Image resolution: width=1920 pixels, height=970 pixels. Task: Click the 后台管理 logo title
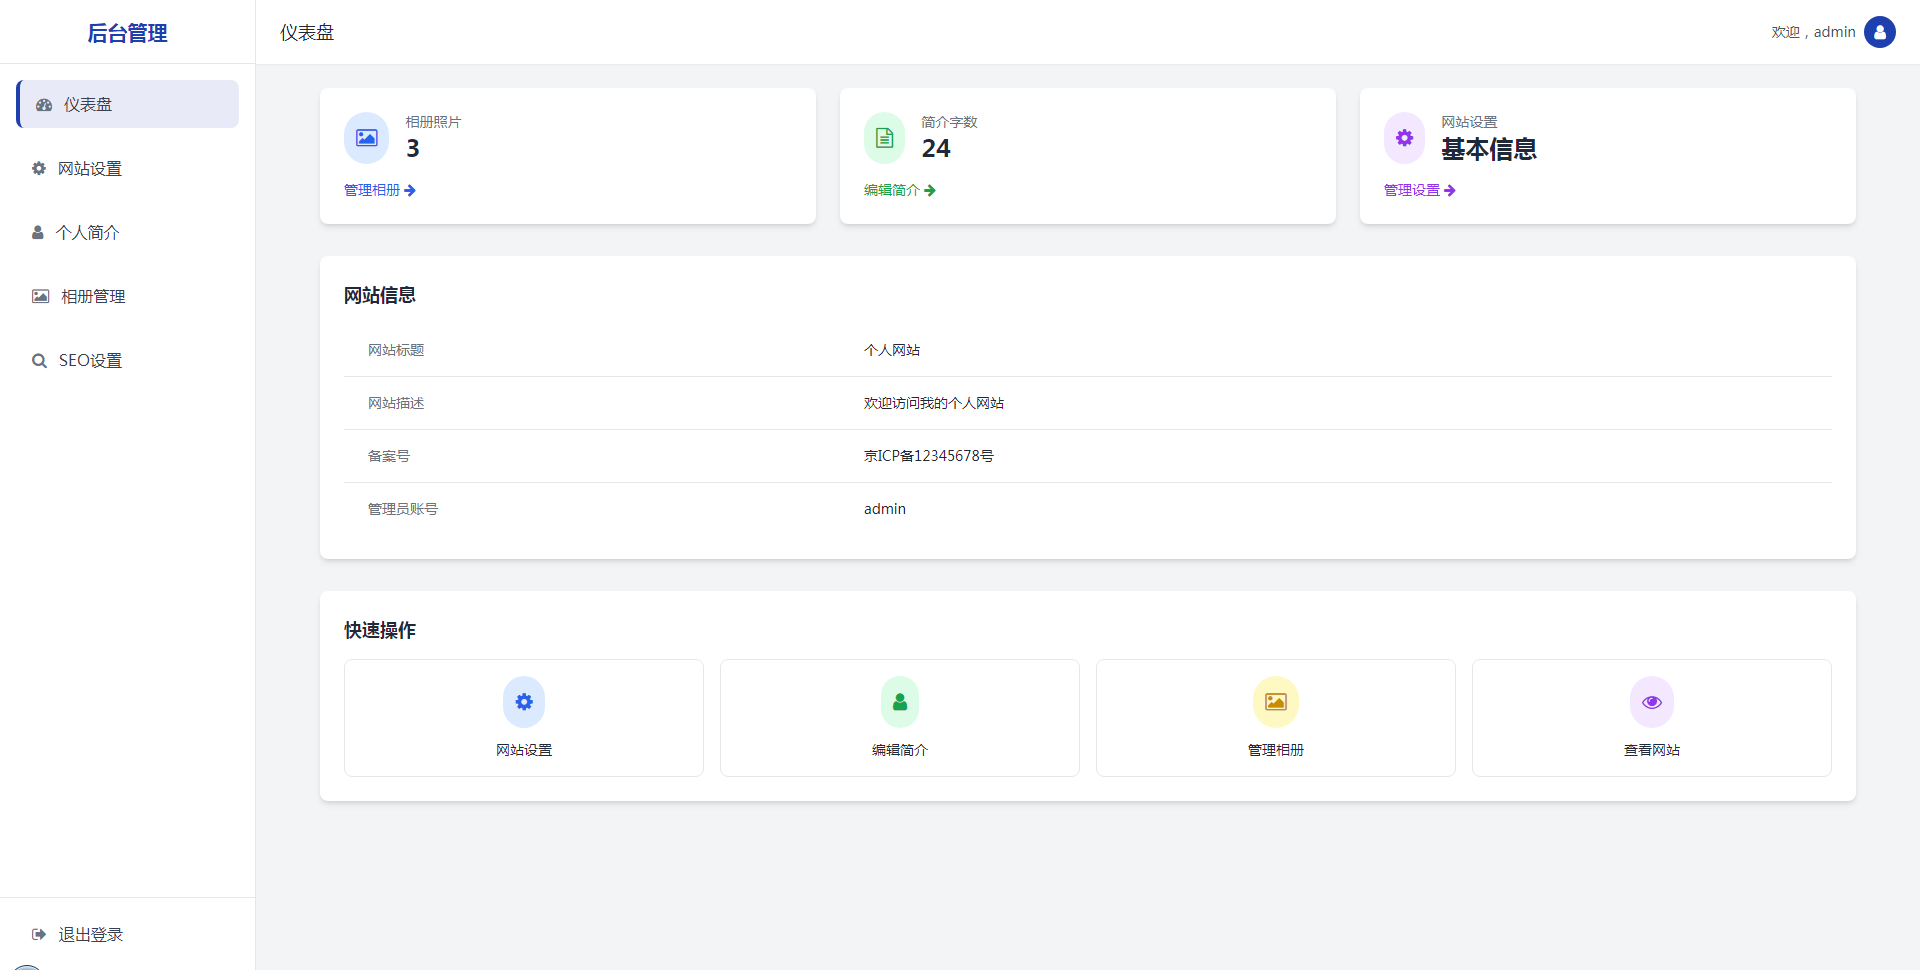tap(127, 33)
